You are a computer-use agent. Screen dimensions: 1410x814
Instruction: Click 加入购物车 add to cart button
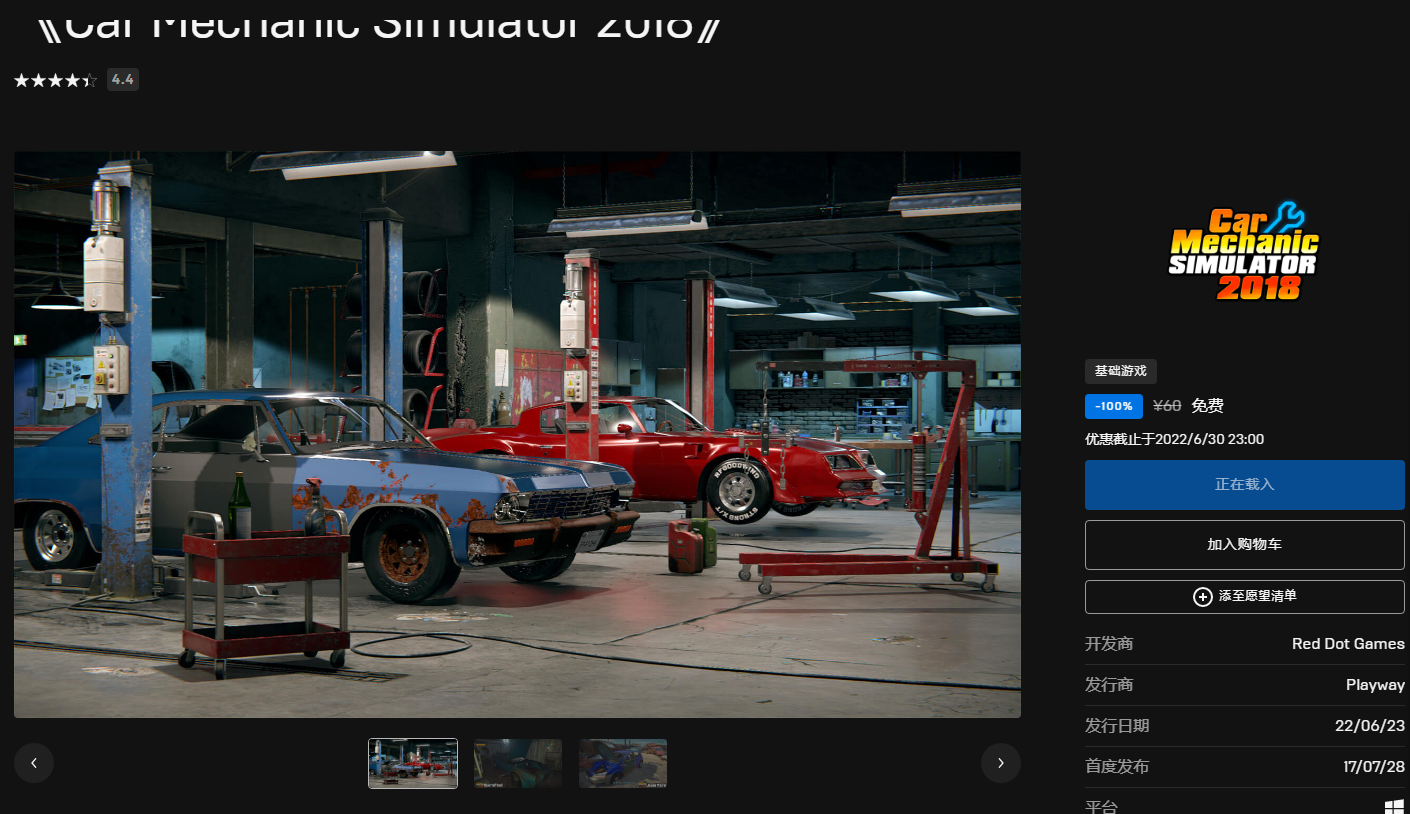tap(1245, 545)
